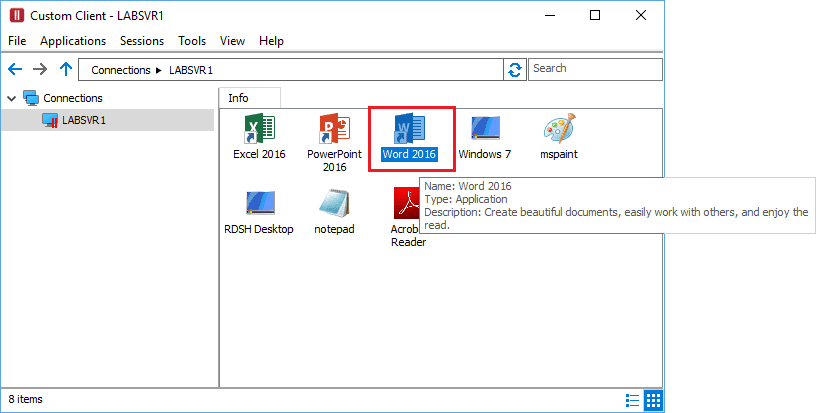816x413 pixels.
Task: Close the Custom Client window
Action: pos(641,16)
